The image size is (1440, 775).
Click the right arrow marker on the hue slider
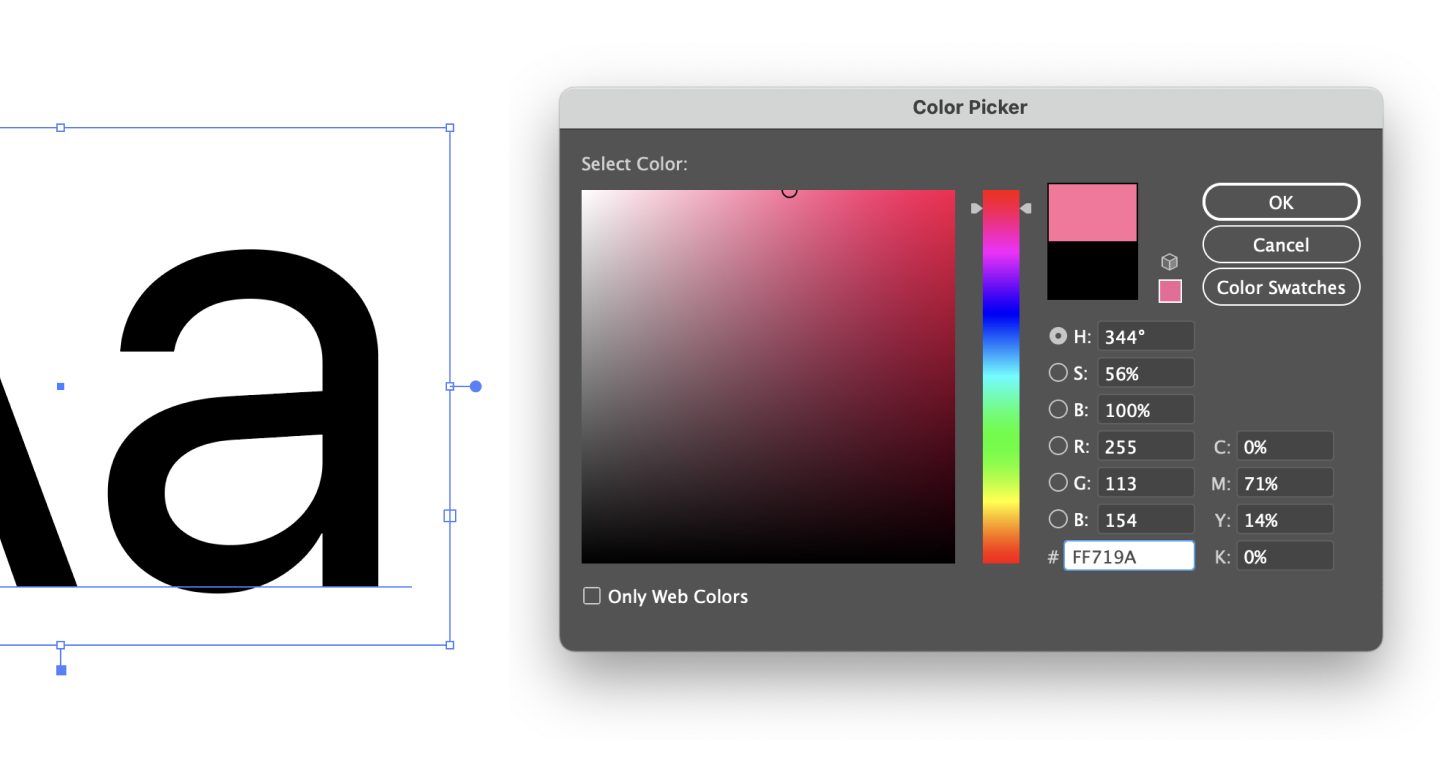coord(1026,207)
